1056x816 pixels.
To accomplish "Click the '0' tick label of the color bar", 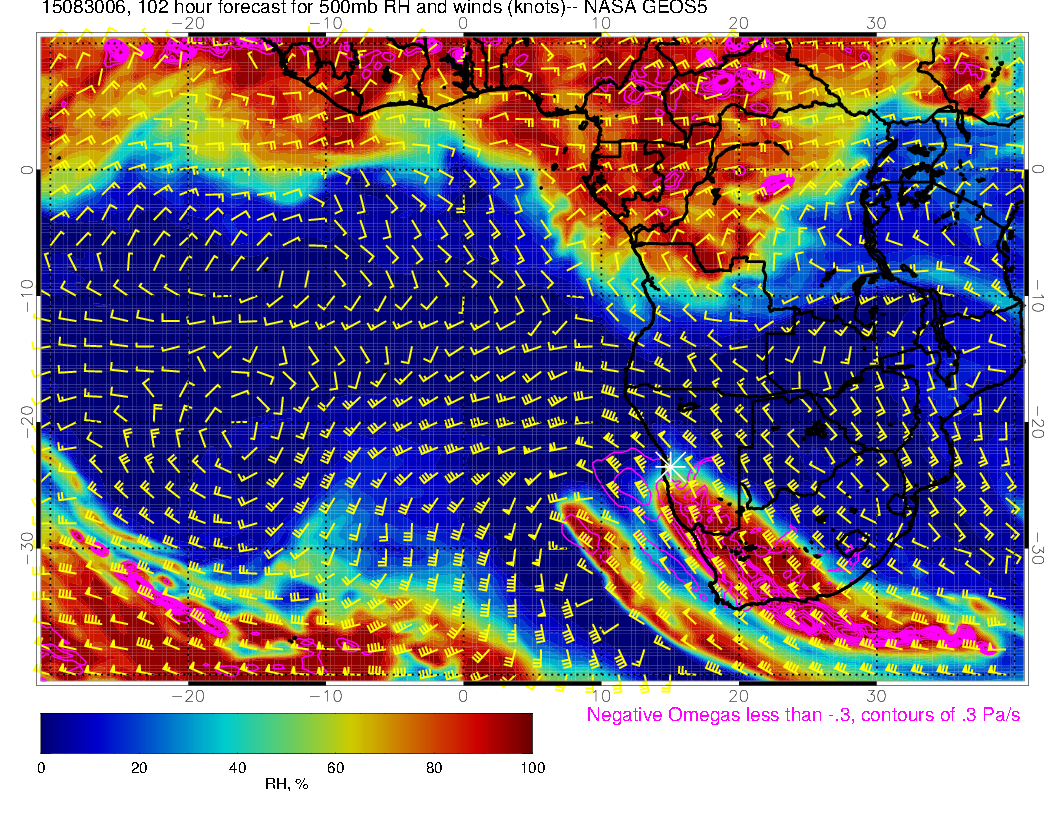I will 41,768.
